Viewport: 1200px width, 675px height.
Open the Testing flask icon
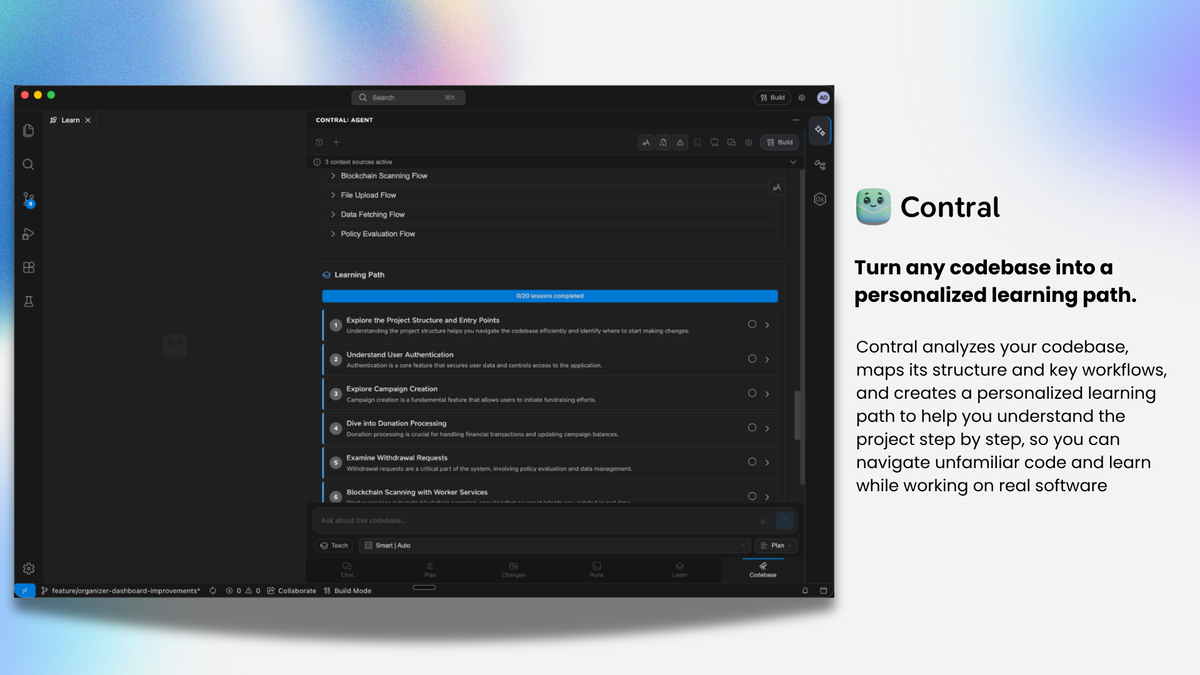point(28,302)
